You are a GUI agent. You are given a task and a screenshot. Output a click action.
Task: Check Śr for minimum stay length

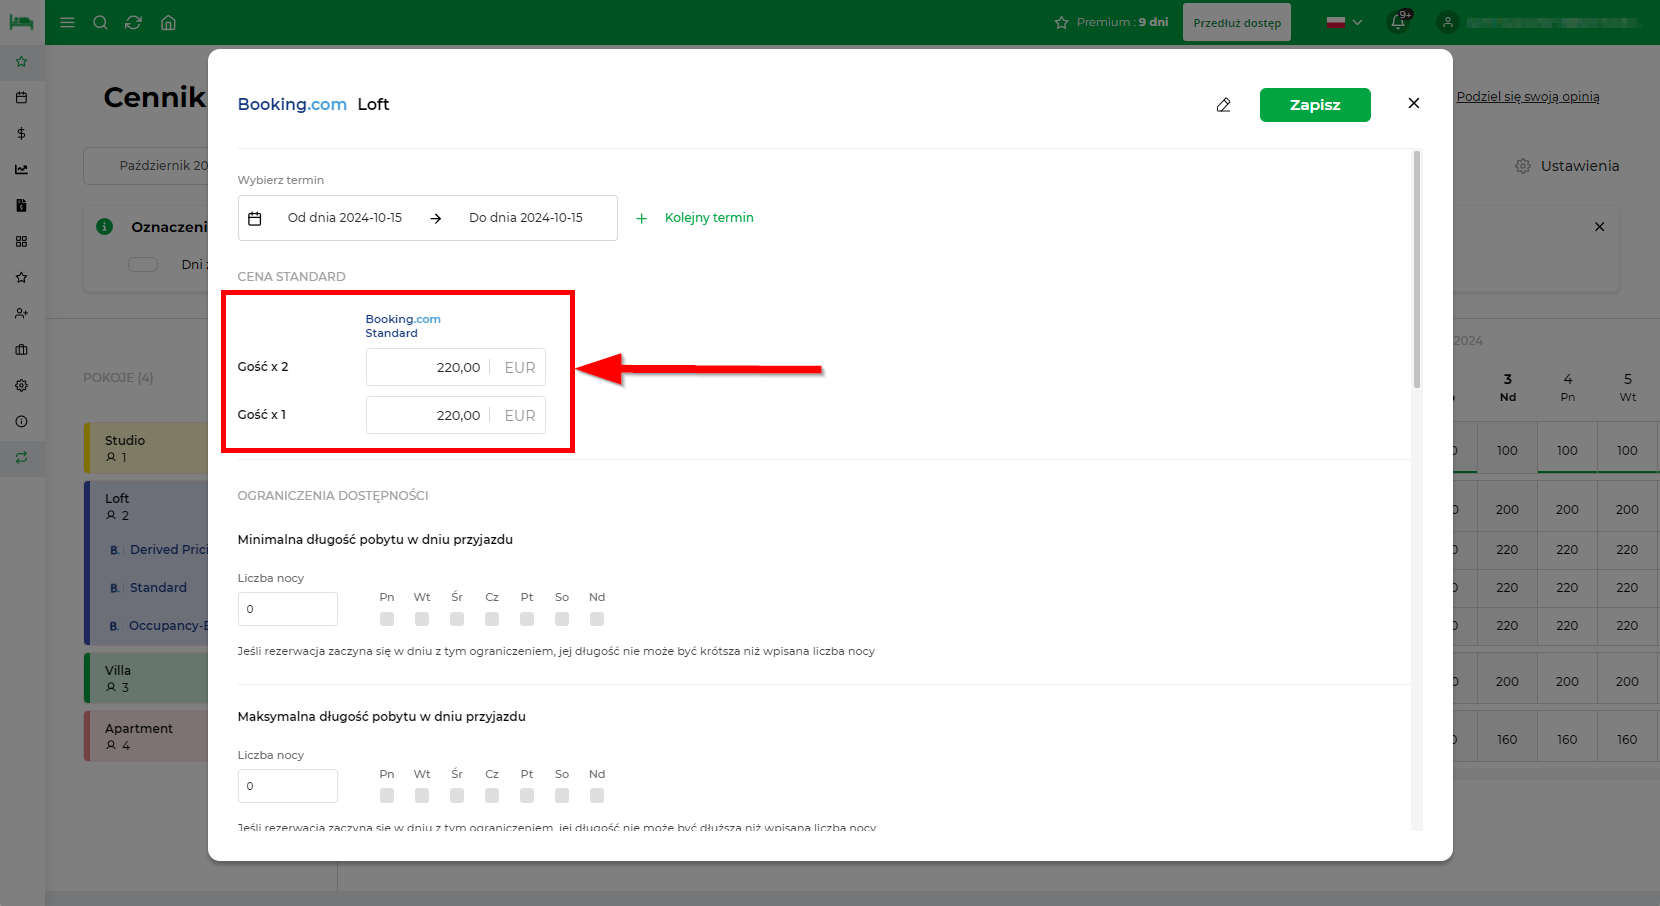tap(457, 619)
